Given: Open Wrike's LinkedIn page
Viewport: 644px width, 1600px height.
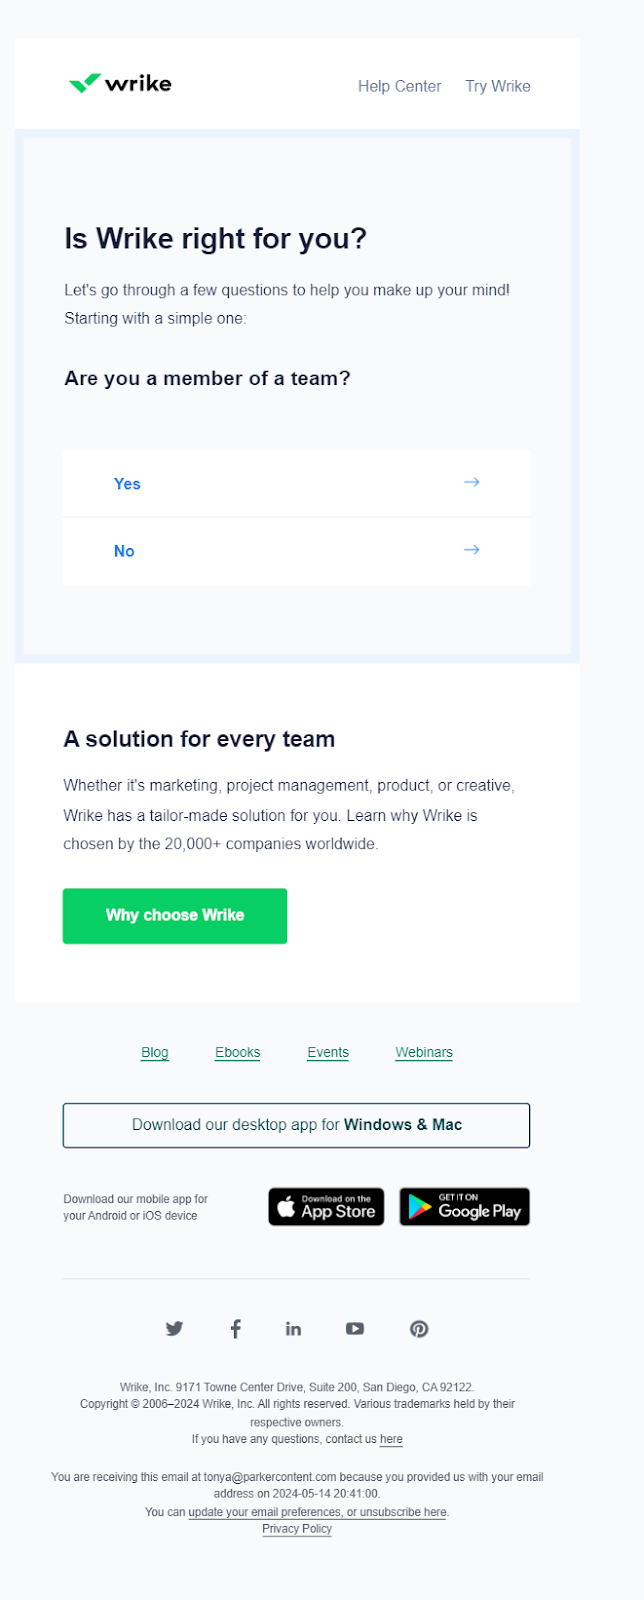Looking at the screenshot, I should (x=293, y=1328).
